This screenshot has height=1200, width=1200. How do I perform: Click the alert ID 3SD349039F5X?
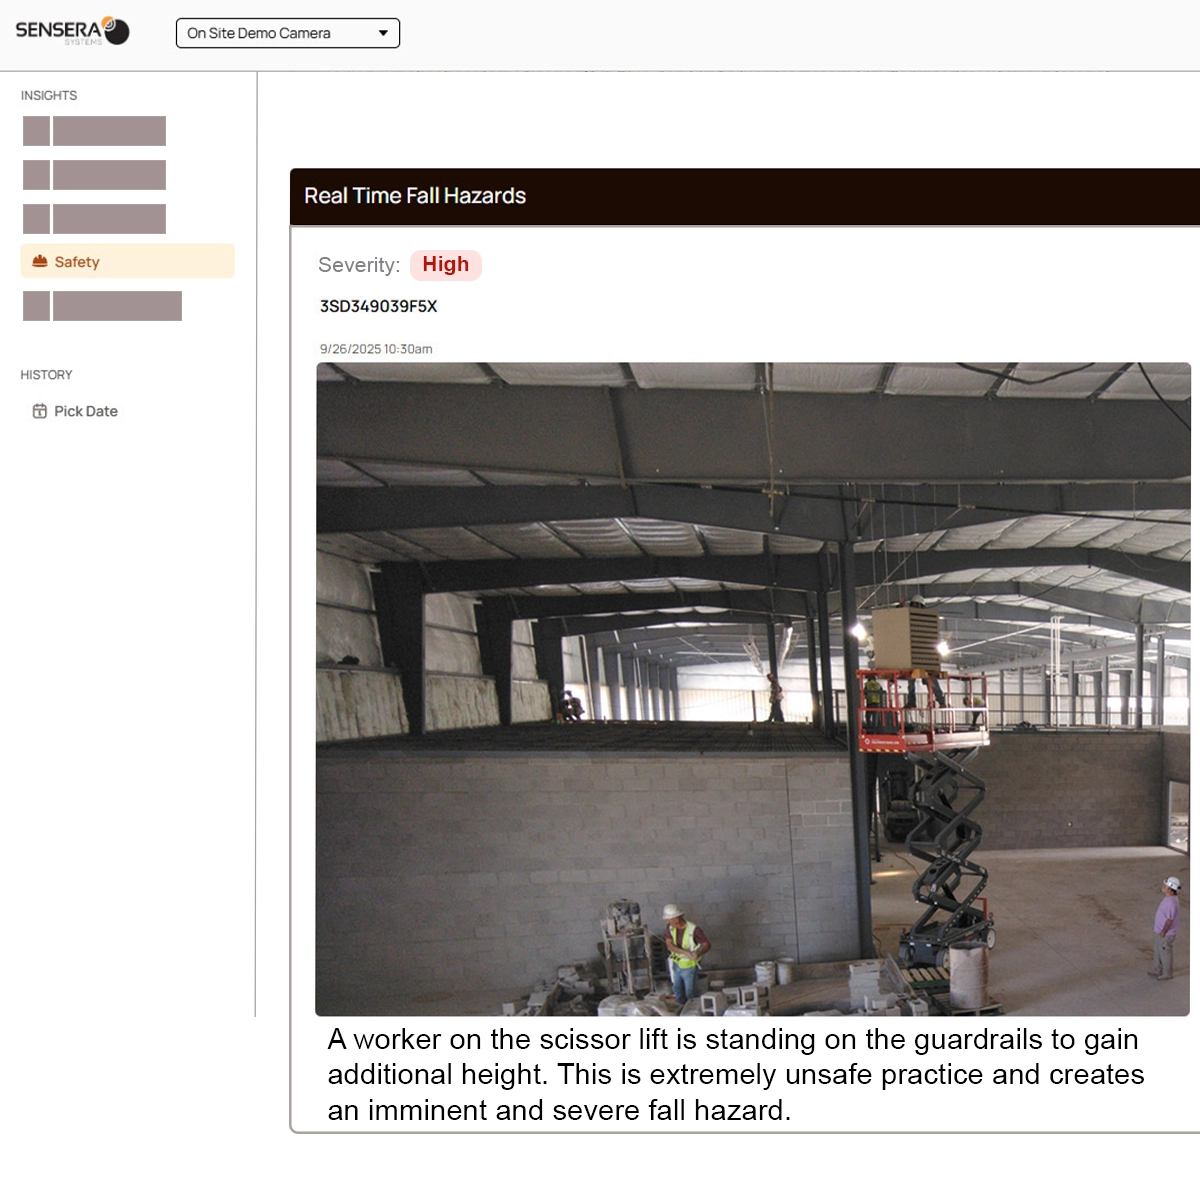(x=378, y=306)
